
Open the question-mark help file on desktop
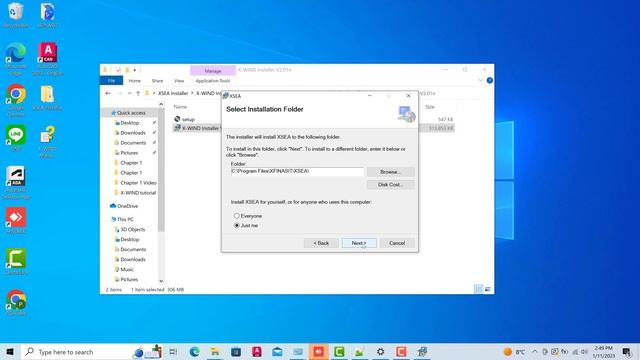point(47,141)
